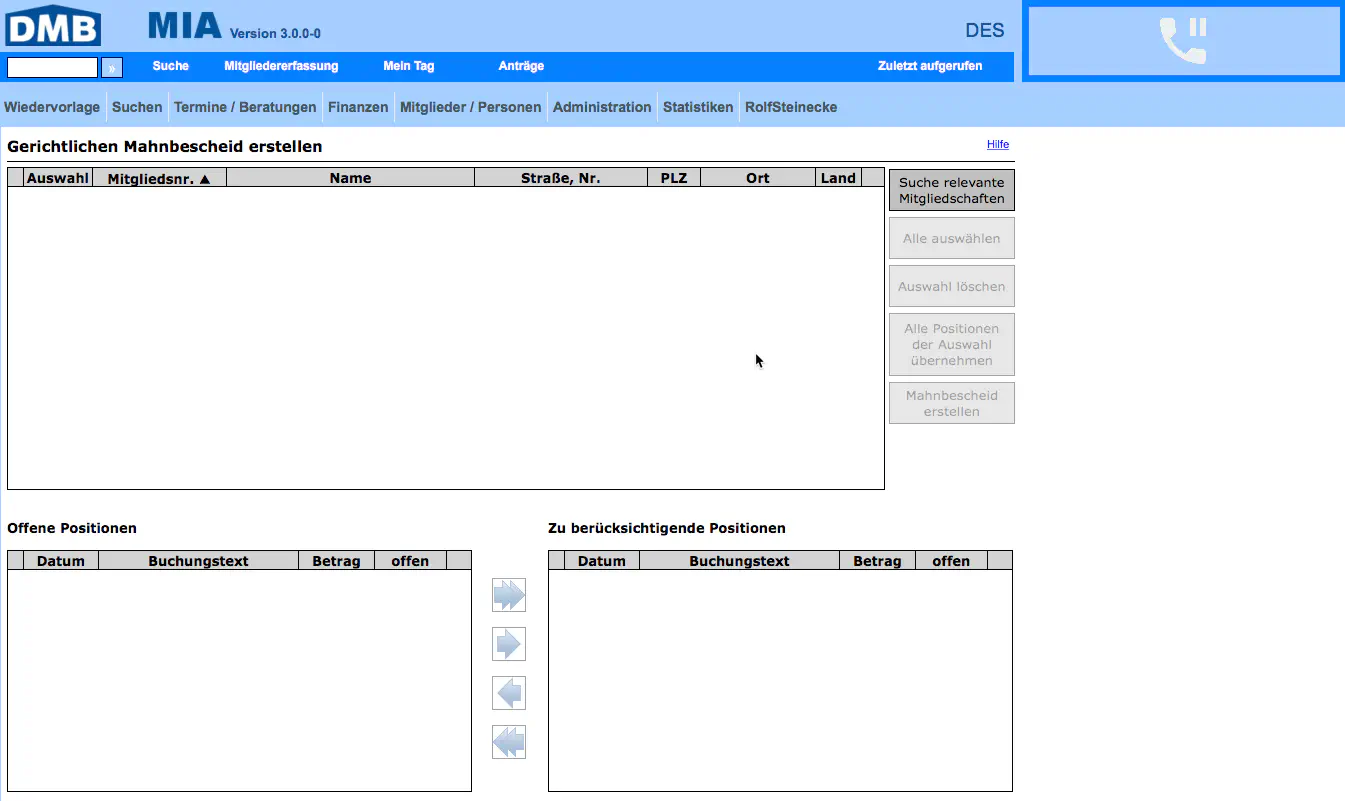Open Mitglieder / Personen menu
The image size is (1345, 801).
(470, 107)
